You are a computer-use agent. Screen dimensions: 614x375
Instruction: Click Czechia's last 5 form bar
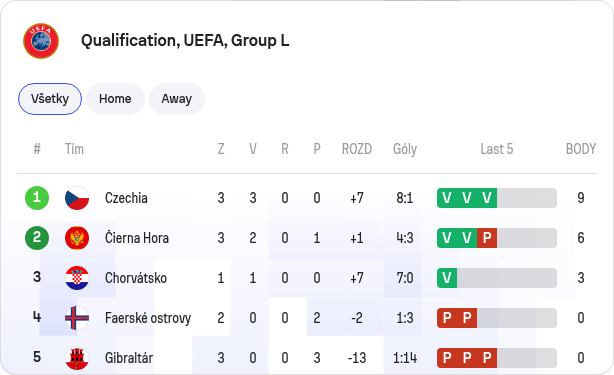497,198
